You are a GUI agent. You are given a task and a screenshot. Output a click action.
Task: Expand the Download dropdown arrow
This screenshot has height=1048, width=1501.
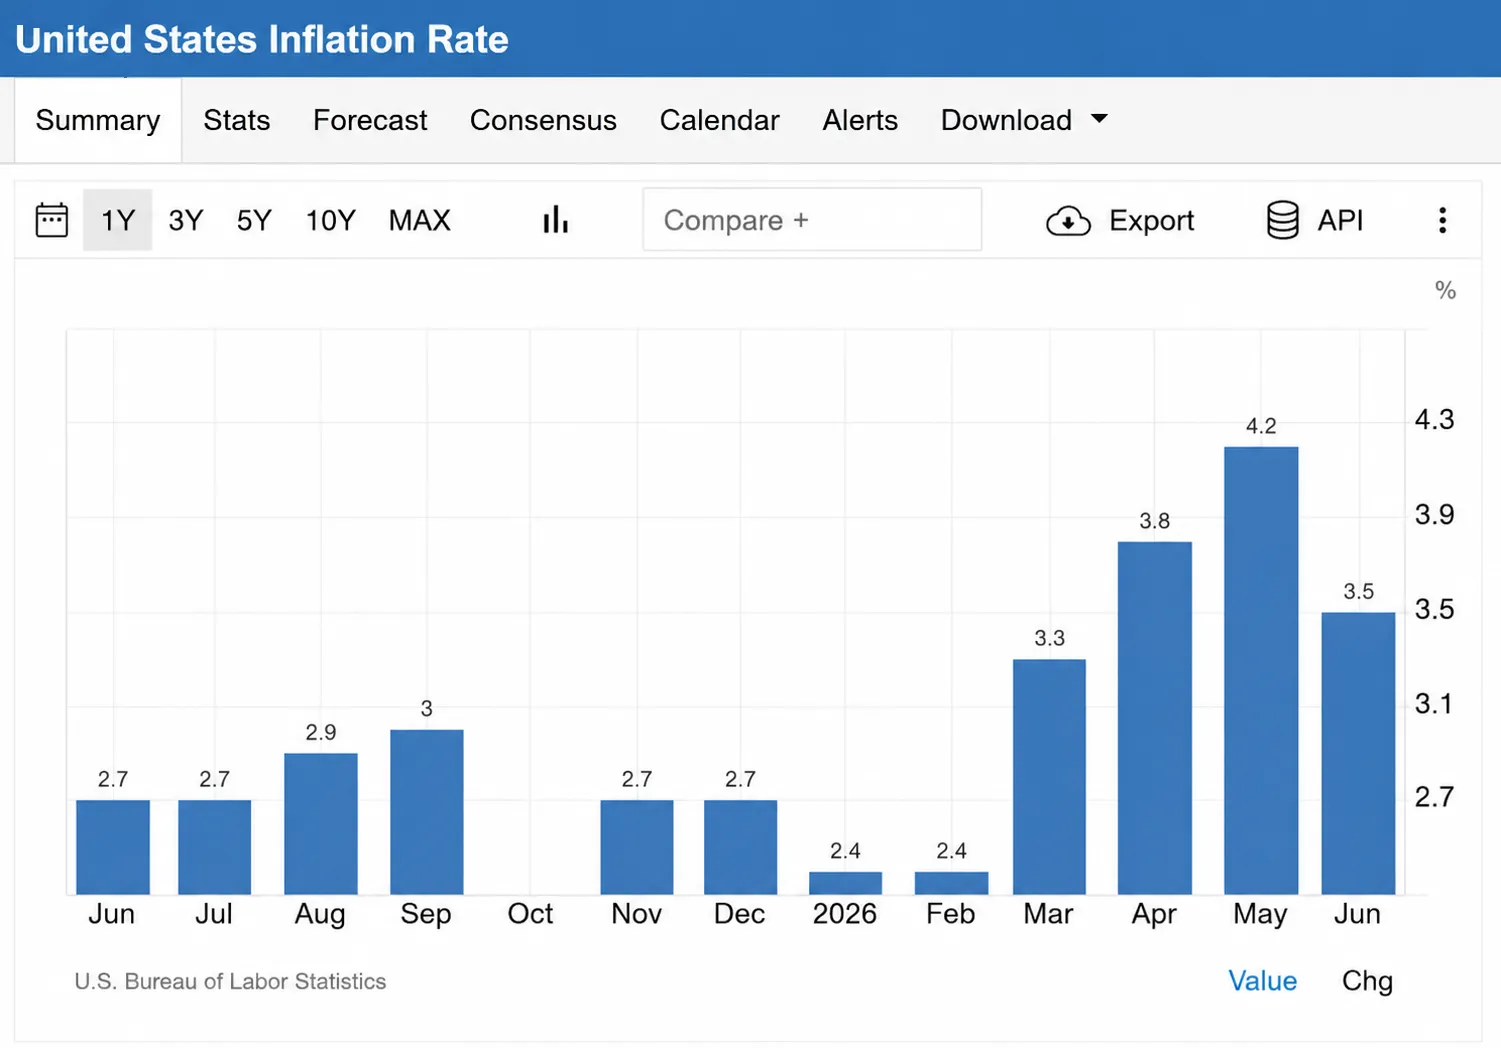[x=1099, y=119]
